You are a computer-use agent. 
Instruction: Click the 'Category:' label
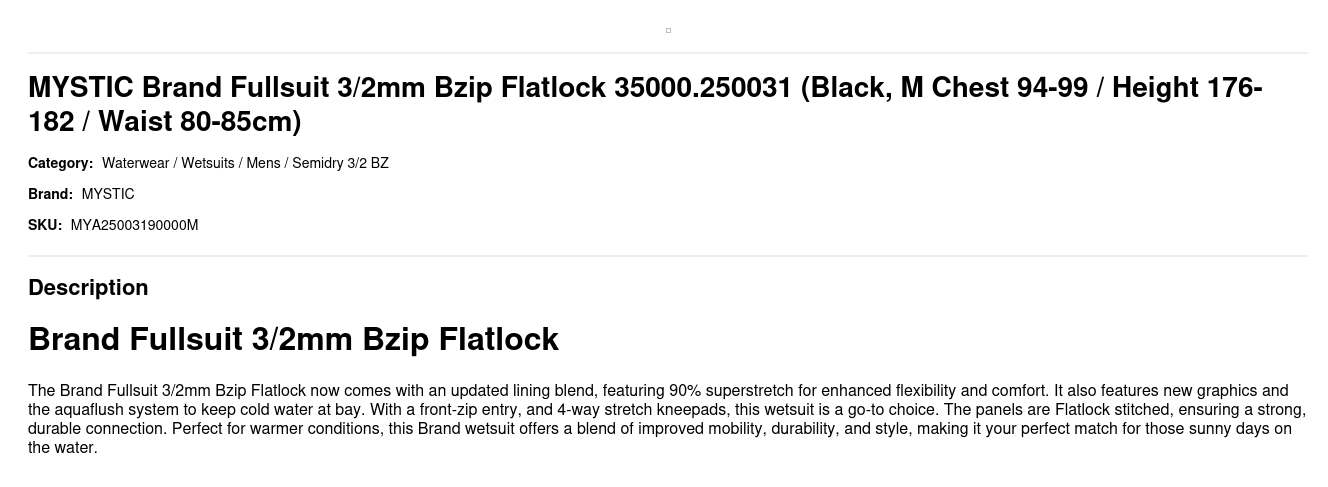[60, 163]
